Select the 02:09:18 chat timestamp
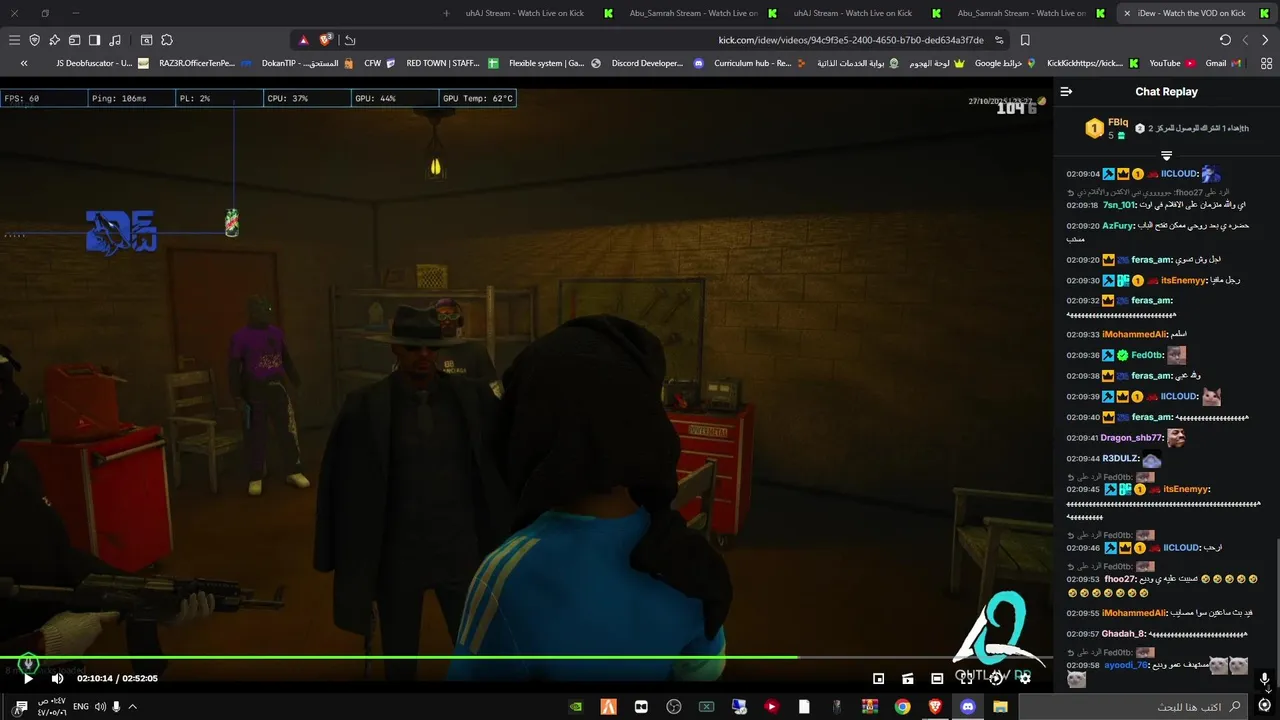1280x720 pixels. pyautogui.click(x=1083, y=205)
